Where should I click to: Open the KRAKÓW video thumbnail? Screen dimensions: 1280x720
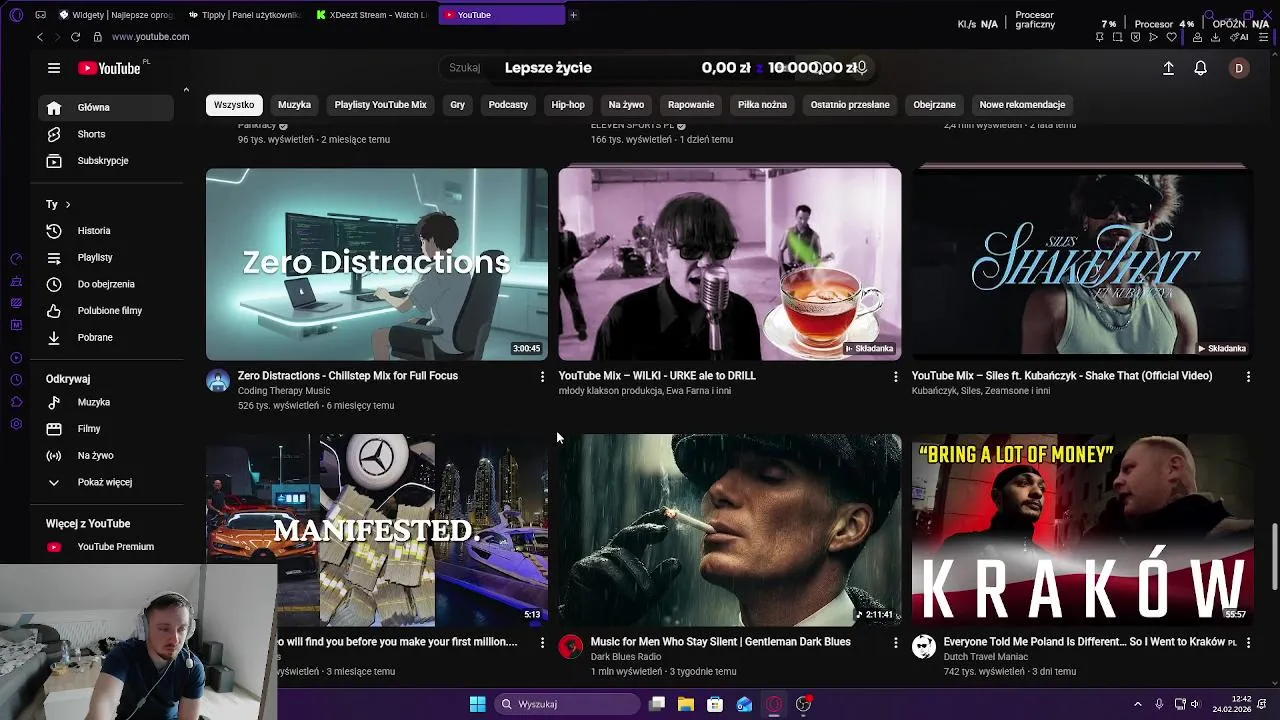coord(1082,530)
